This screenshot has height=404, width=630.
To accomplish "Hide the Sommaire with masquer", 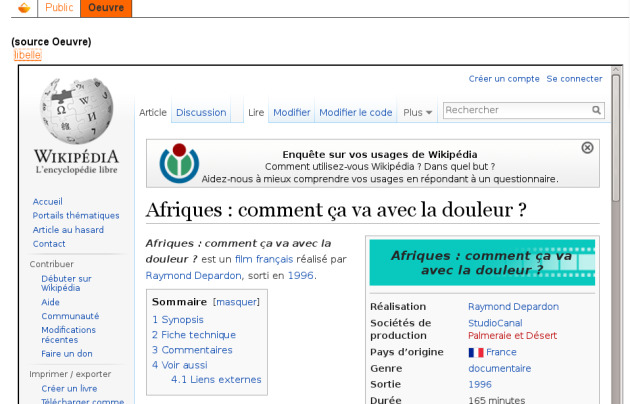I will click(x=236, y=302).
